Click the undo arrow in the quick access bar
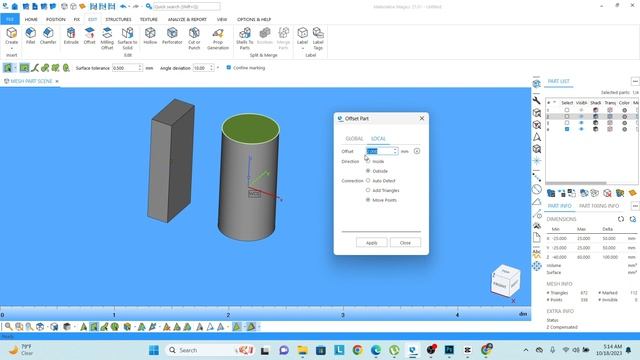 point(123,7)
